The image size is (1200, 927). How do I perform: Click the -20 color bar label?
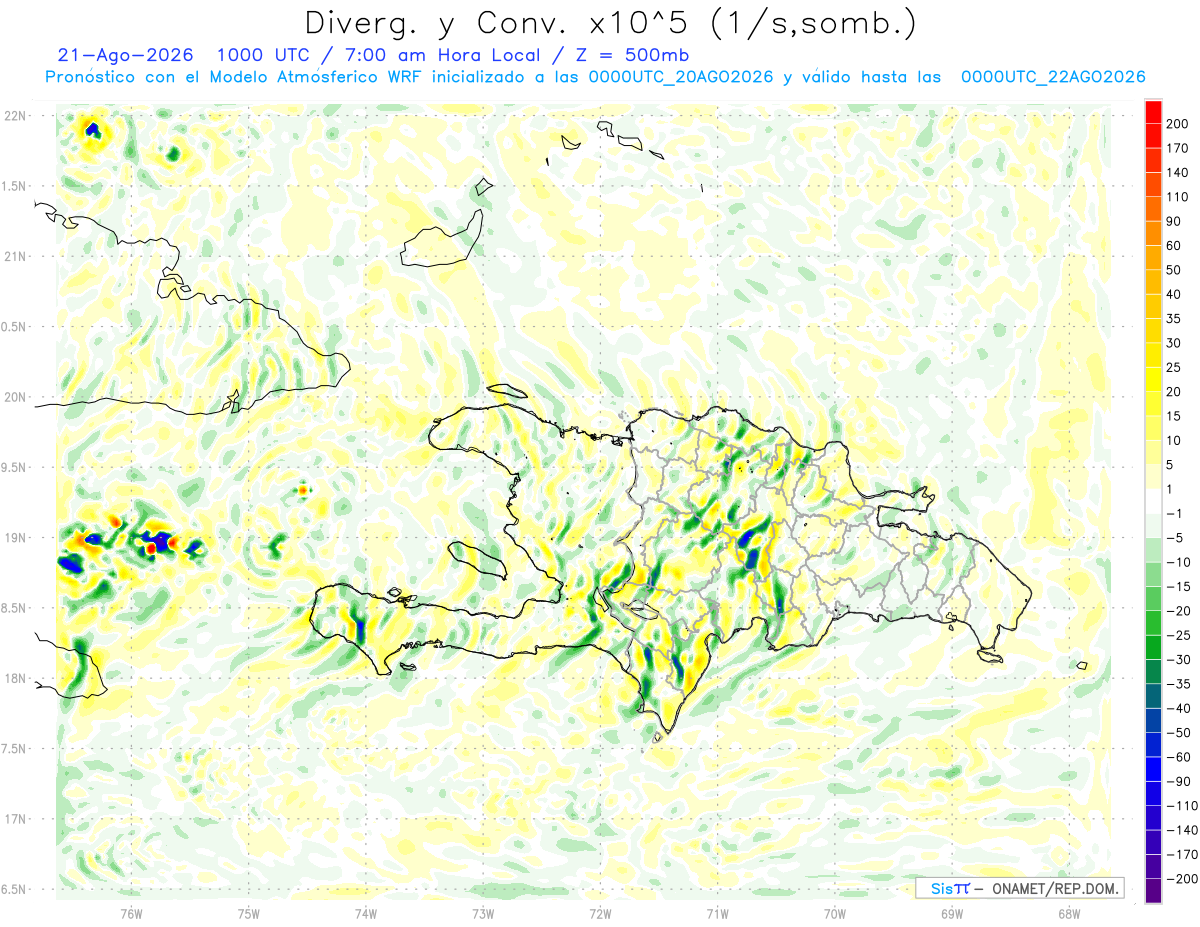(x=1181, y=611)
